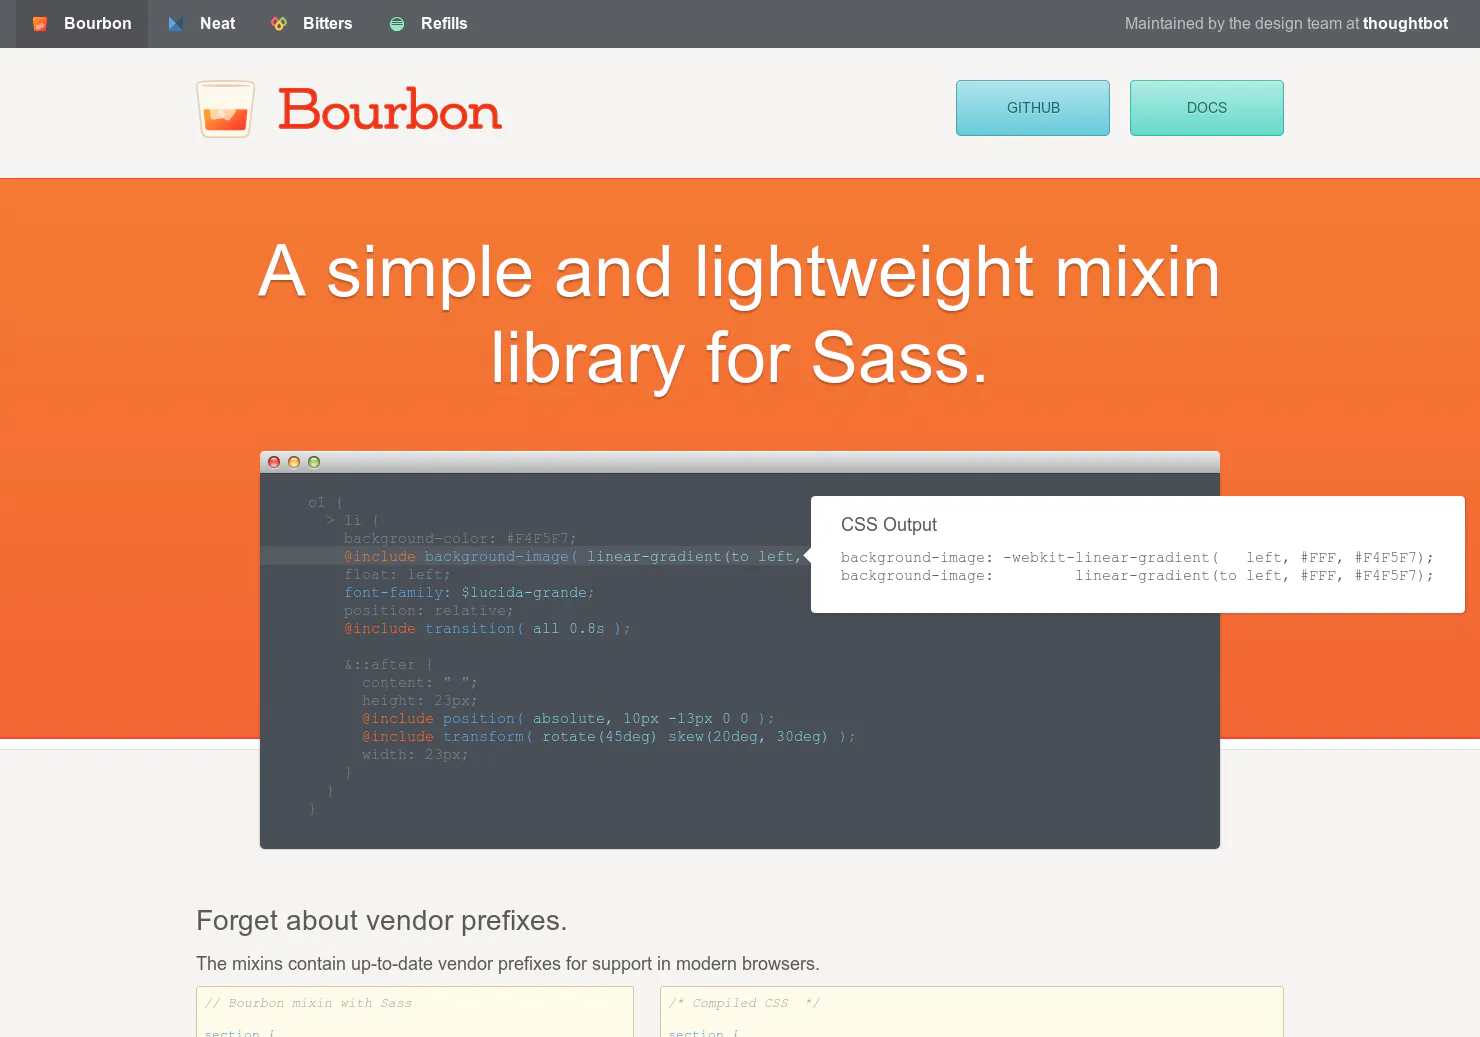Click the 'background-color: #F4F5F7' code line

(x=460, y=539)
